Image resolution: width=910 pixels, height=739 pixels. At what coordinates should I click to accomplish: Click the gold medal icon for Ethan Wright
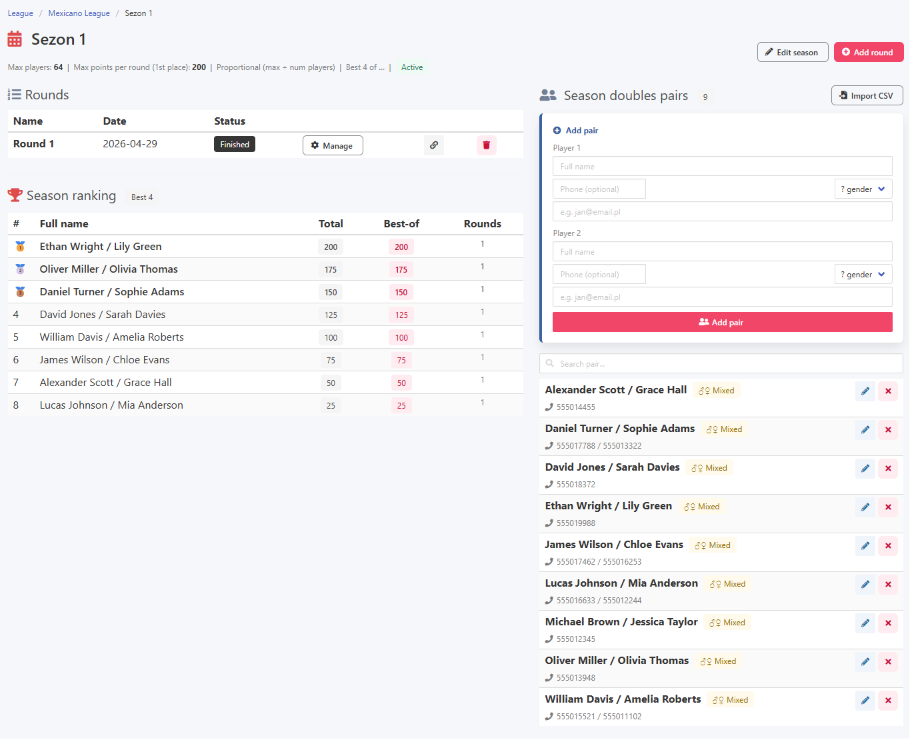(x=20, y=246)
